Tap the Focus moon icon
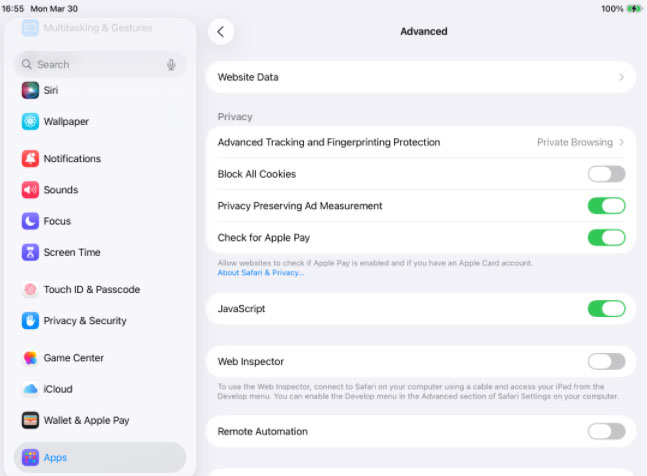Viewport: 647px width, 476px height. [x=30, y=221]
